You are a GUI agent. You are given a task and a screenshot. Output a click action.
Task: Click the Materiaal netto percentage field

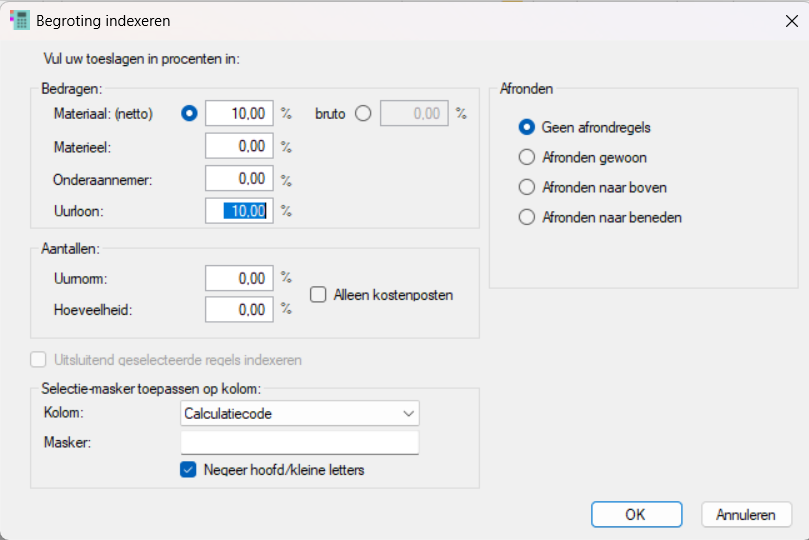point(238,114)
